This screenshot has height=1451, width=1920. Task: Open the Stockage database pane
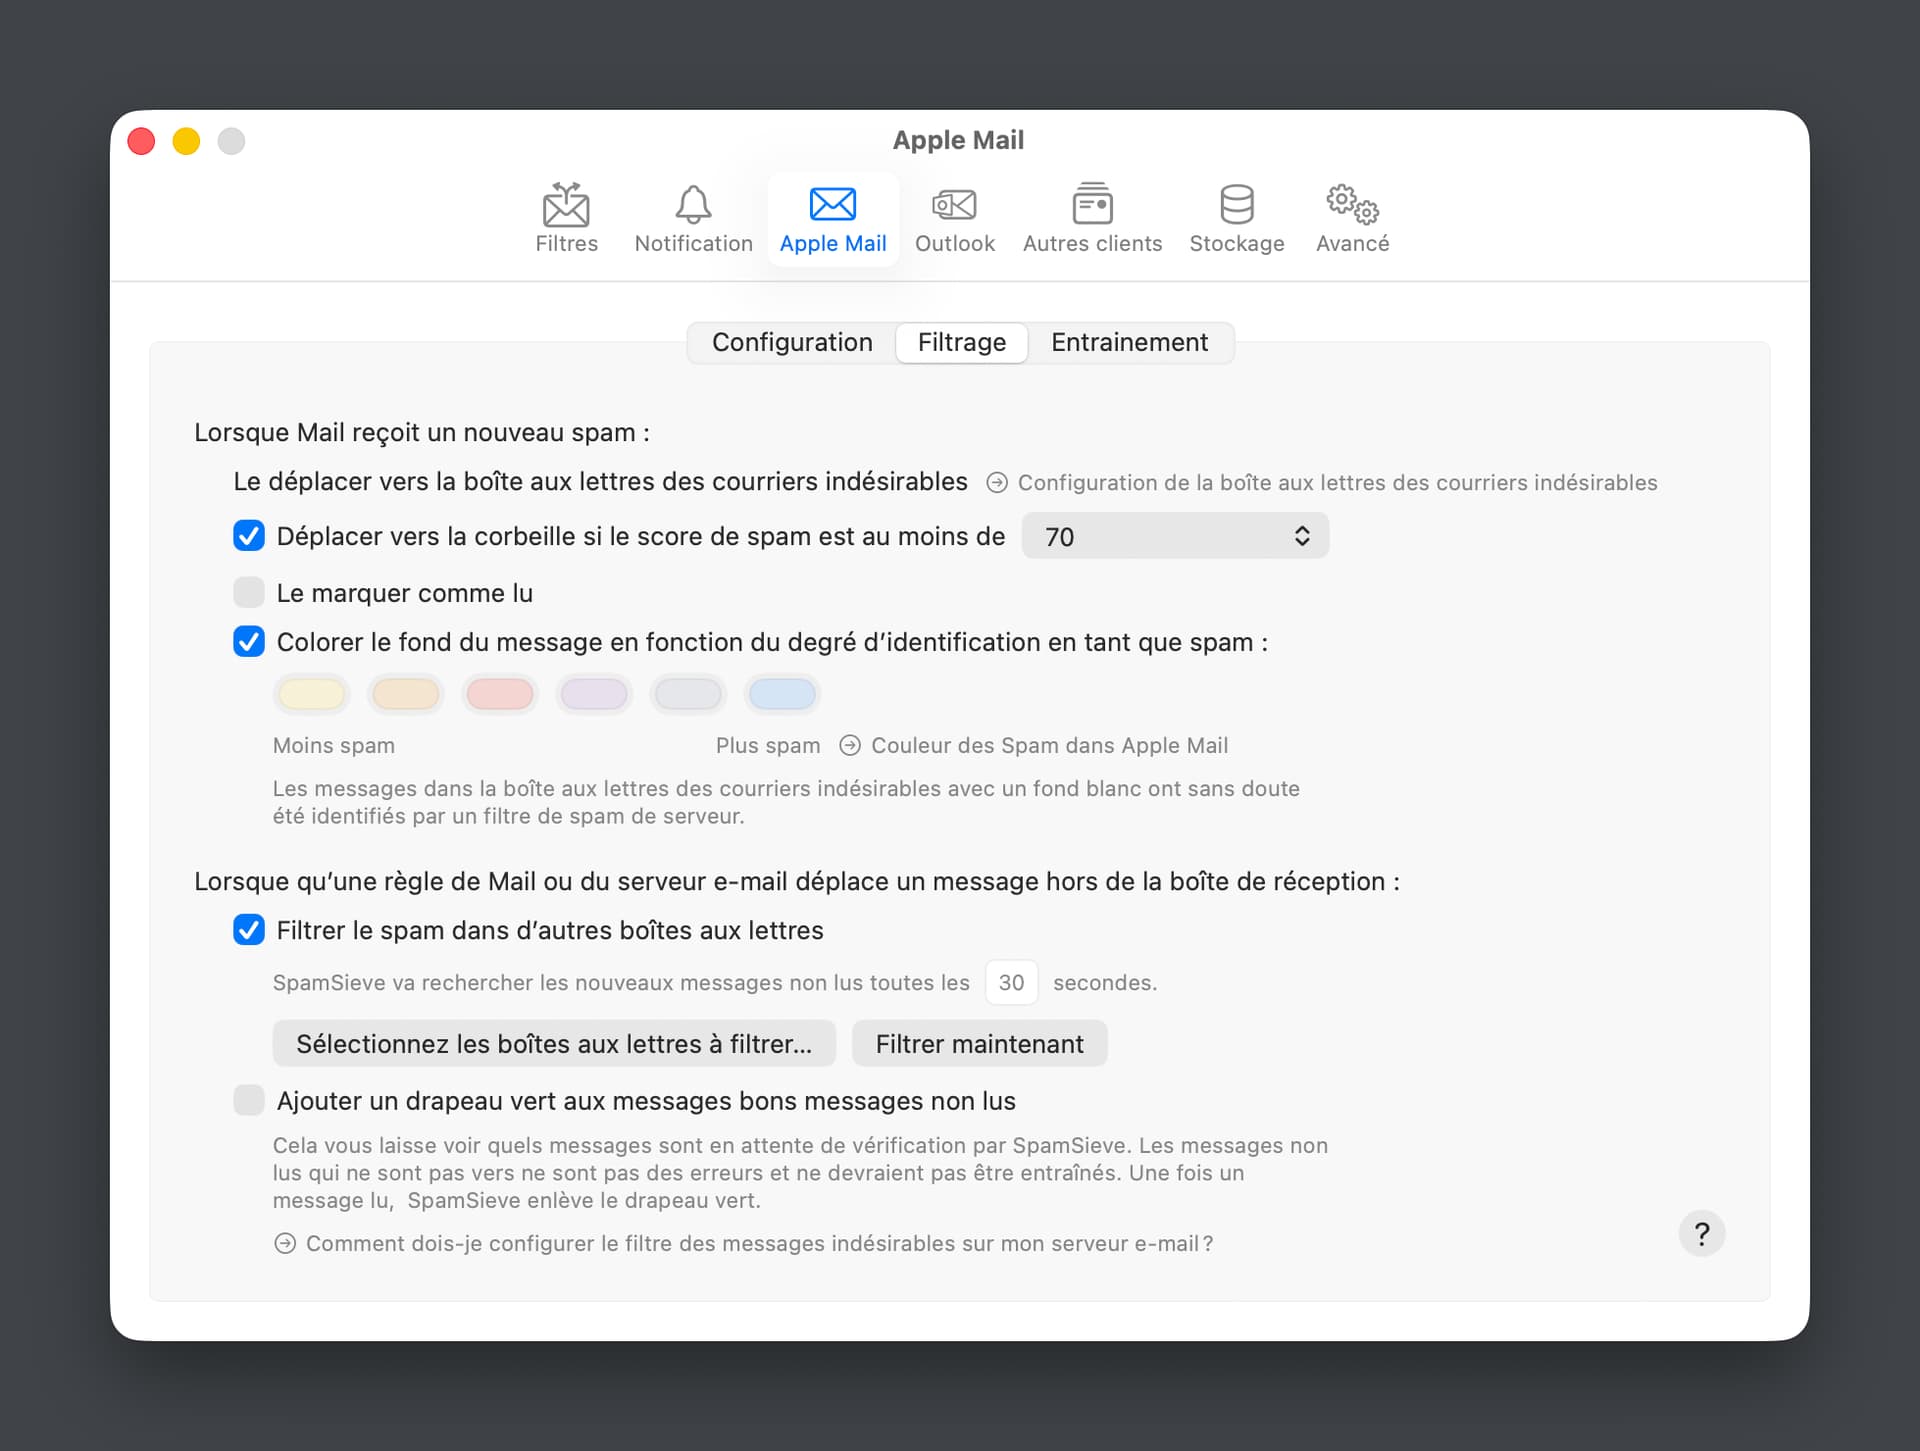(x=1236, y=218)
